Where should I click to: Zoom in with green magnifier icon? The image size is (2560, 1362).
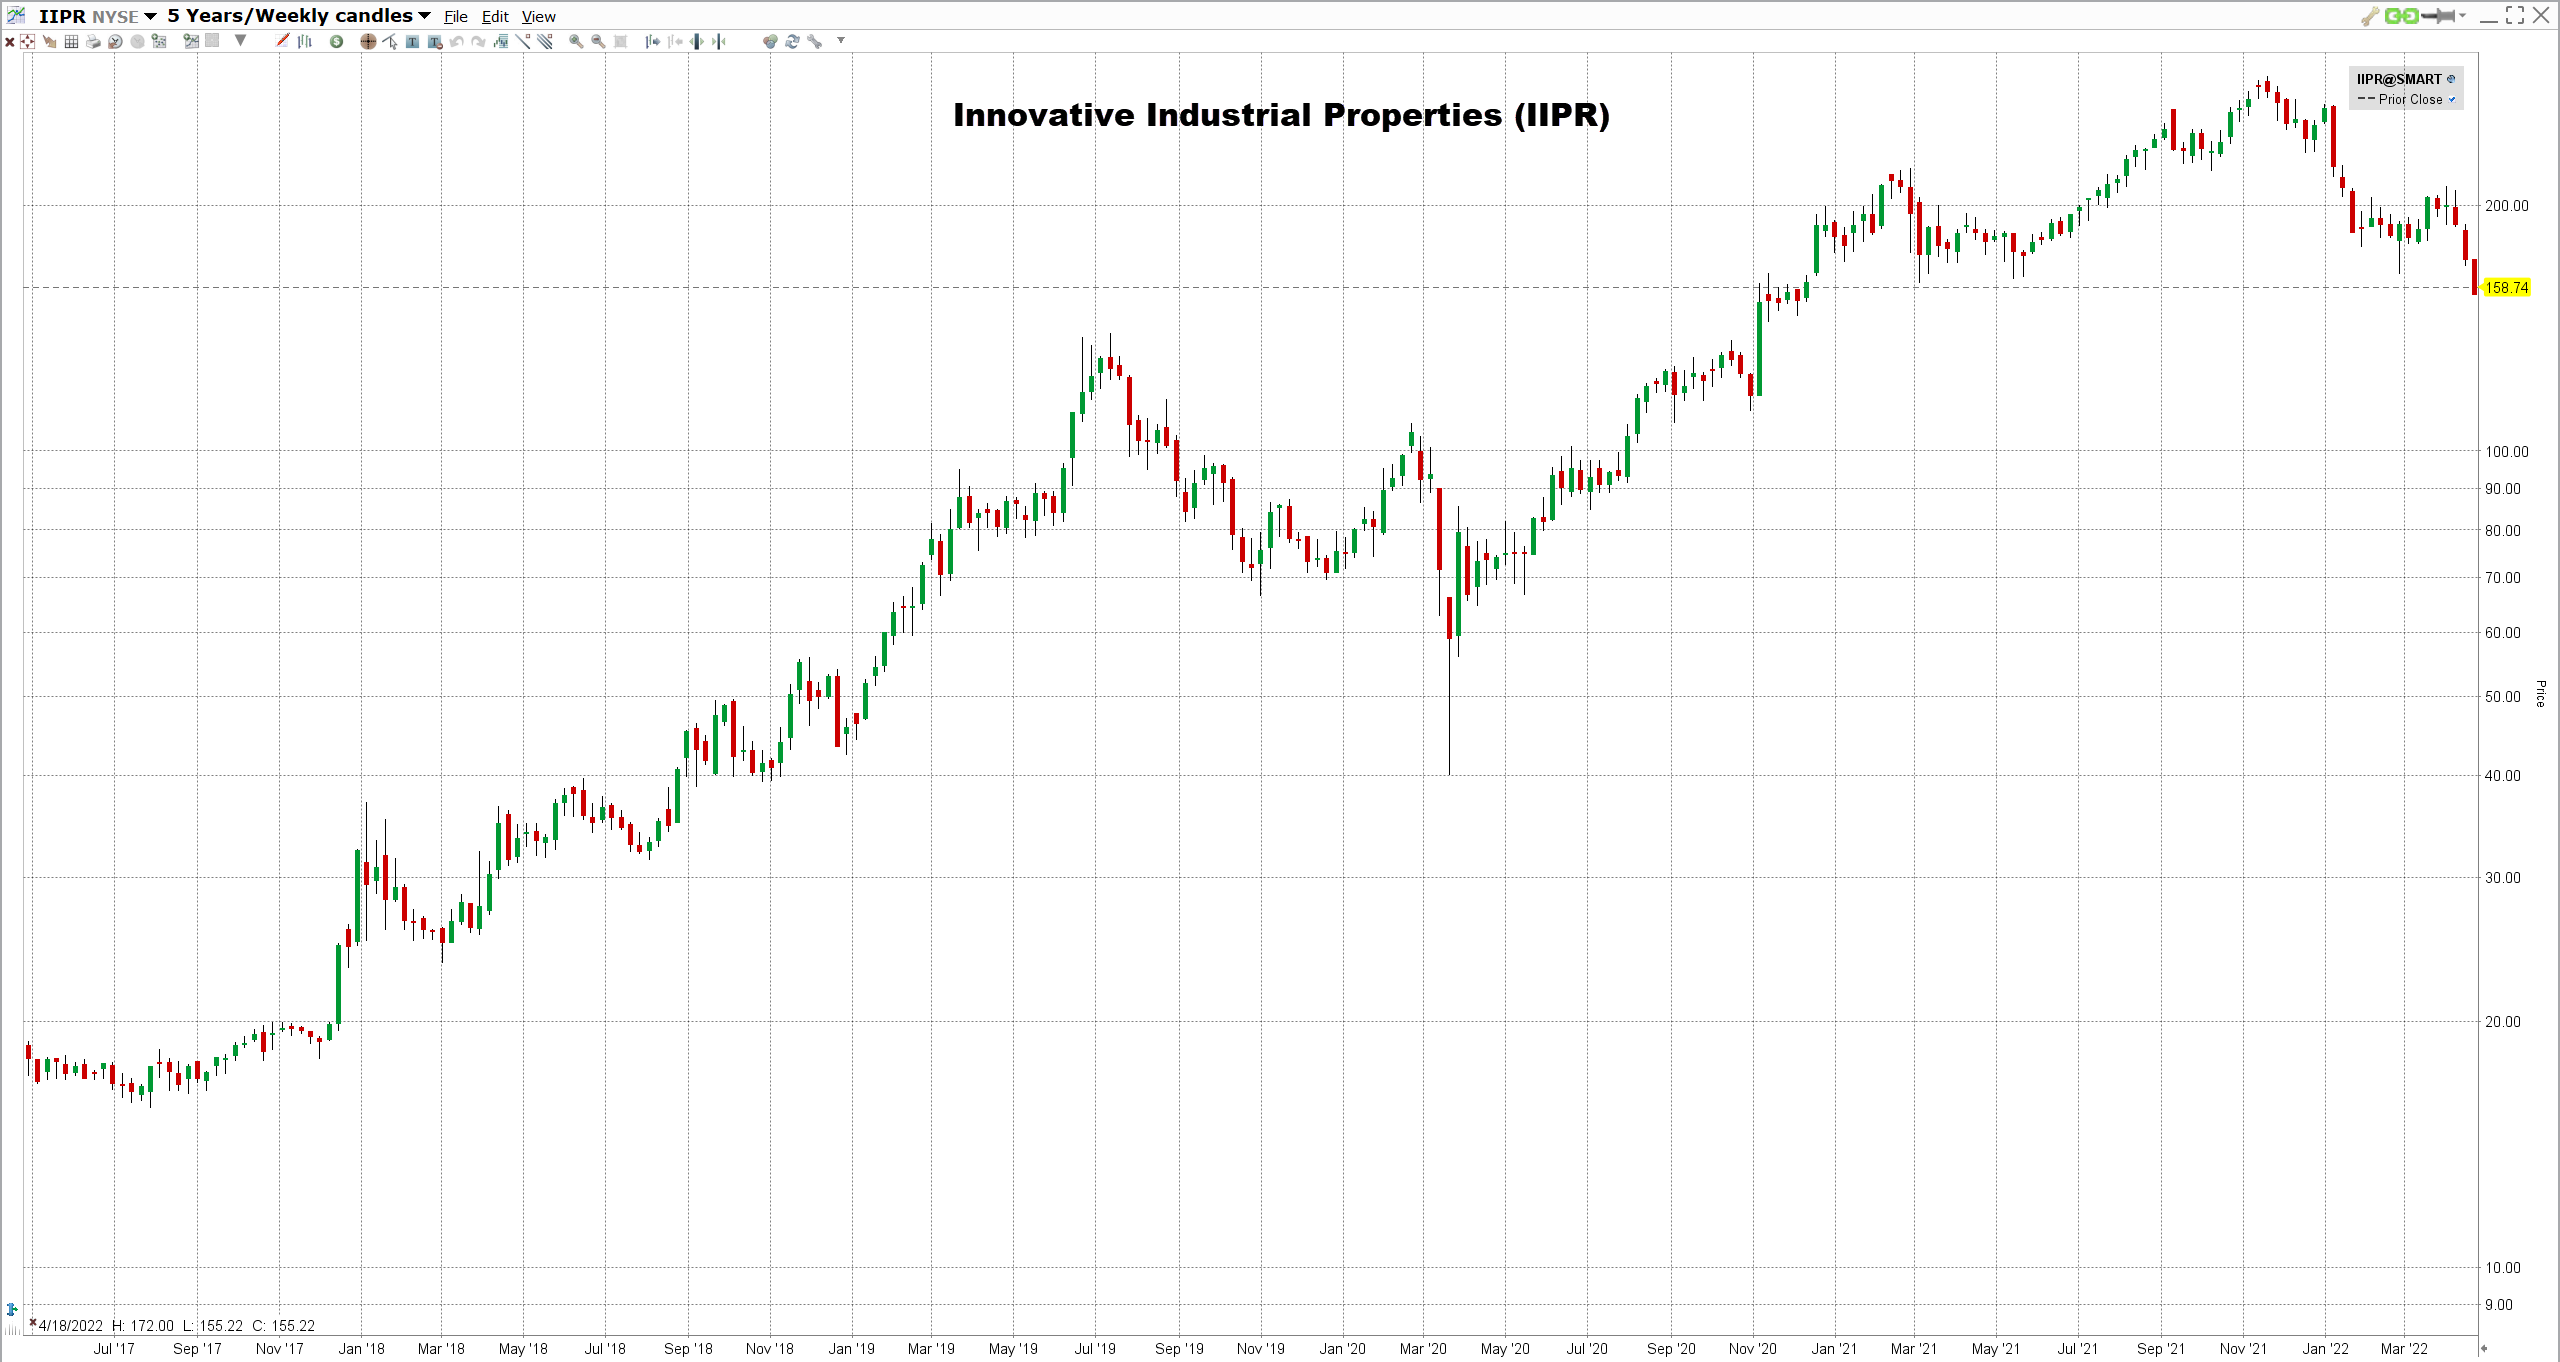tap(576, 41)
